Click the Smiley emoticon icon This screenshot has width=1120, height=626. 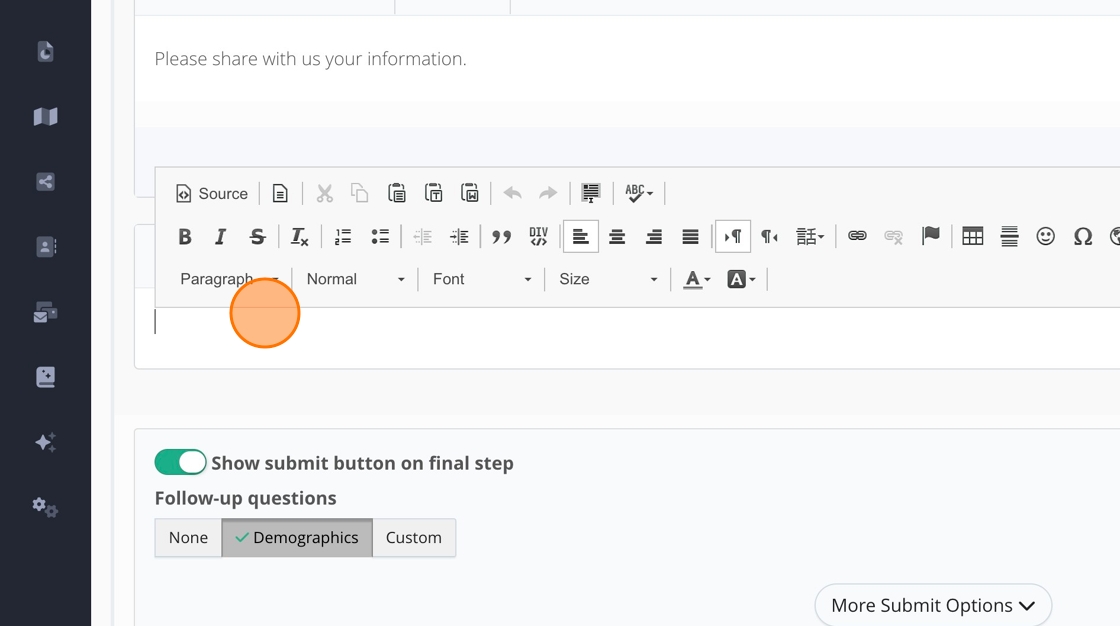(x=1046, y=237)
